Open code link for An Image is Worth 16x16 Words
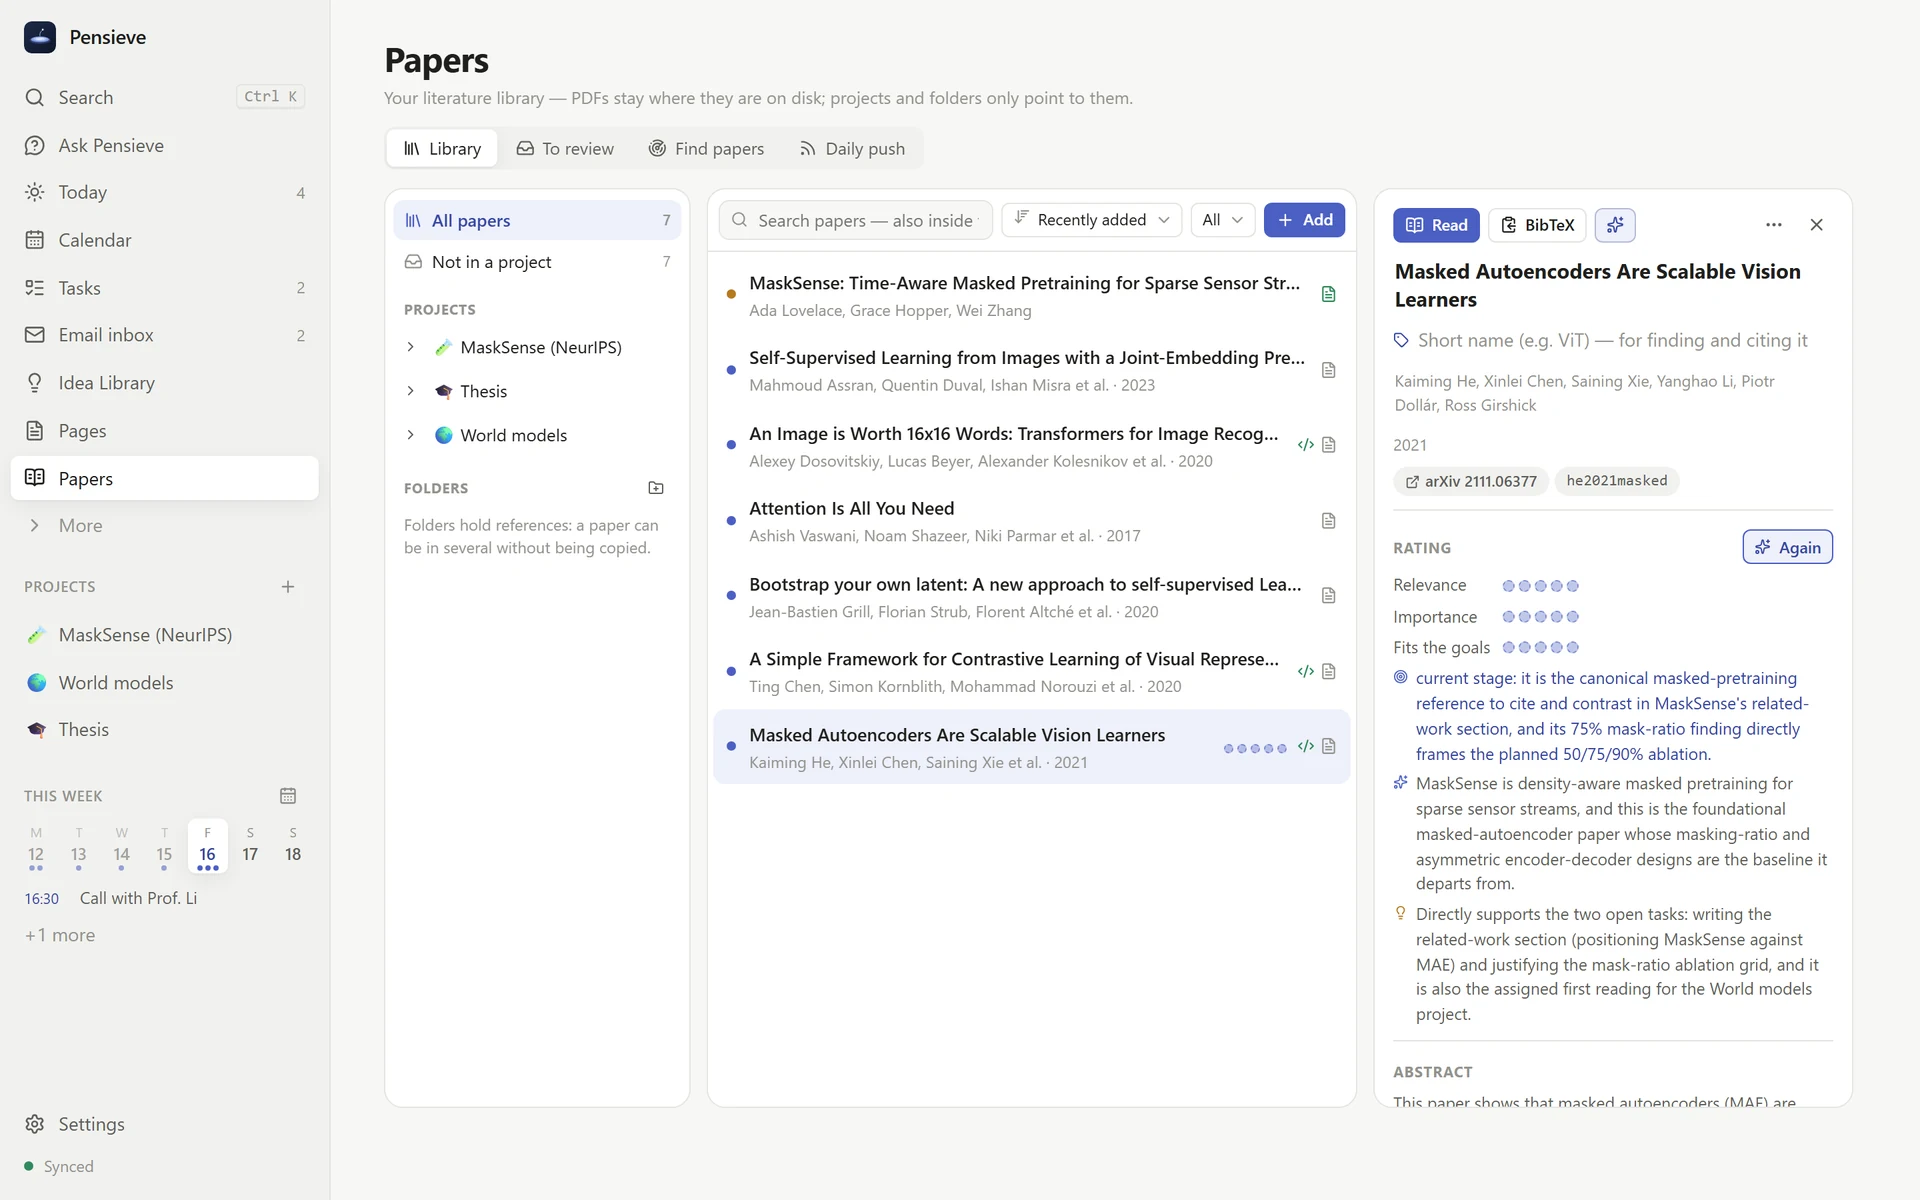Viewport: 1920px width, 1200px height. 1305,445
